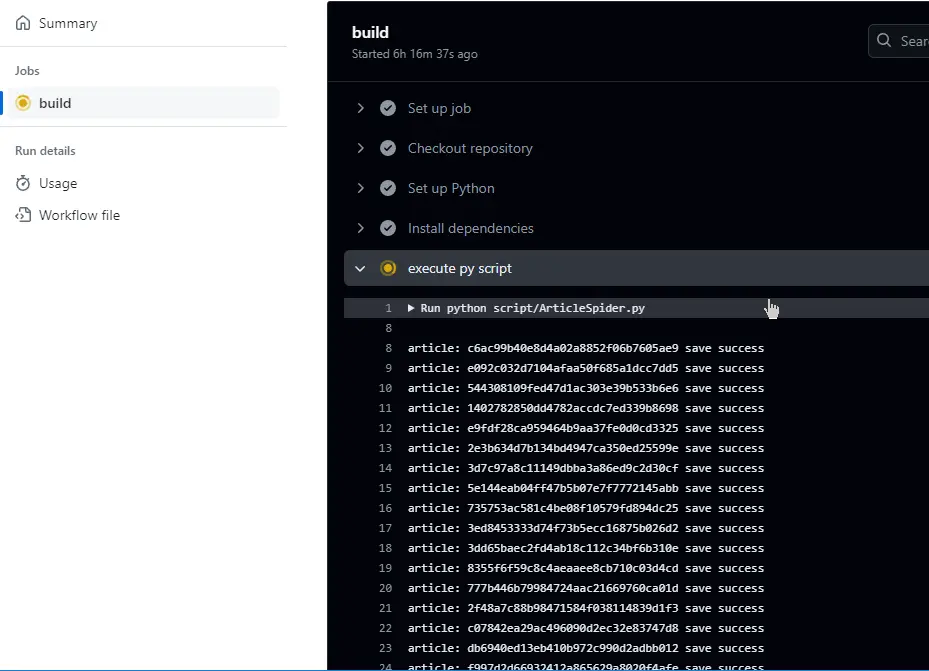This screenshot has height=671, width=929.
Task: Click the log entry for article 3d7c97a8c11149dbba3a86ed9c2d30cf
Action: click(x=586, y=468)
